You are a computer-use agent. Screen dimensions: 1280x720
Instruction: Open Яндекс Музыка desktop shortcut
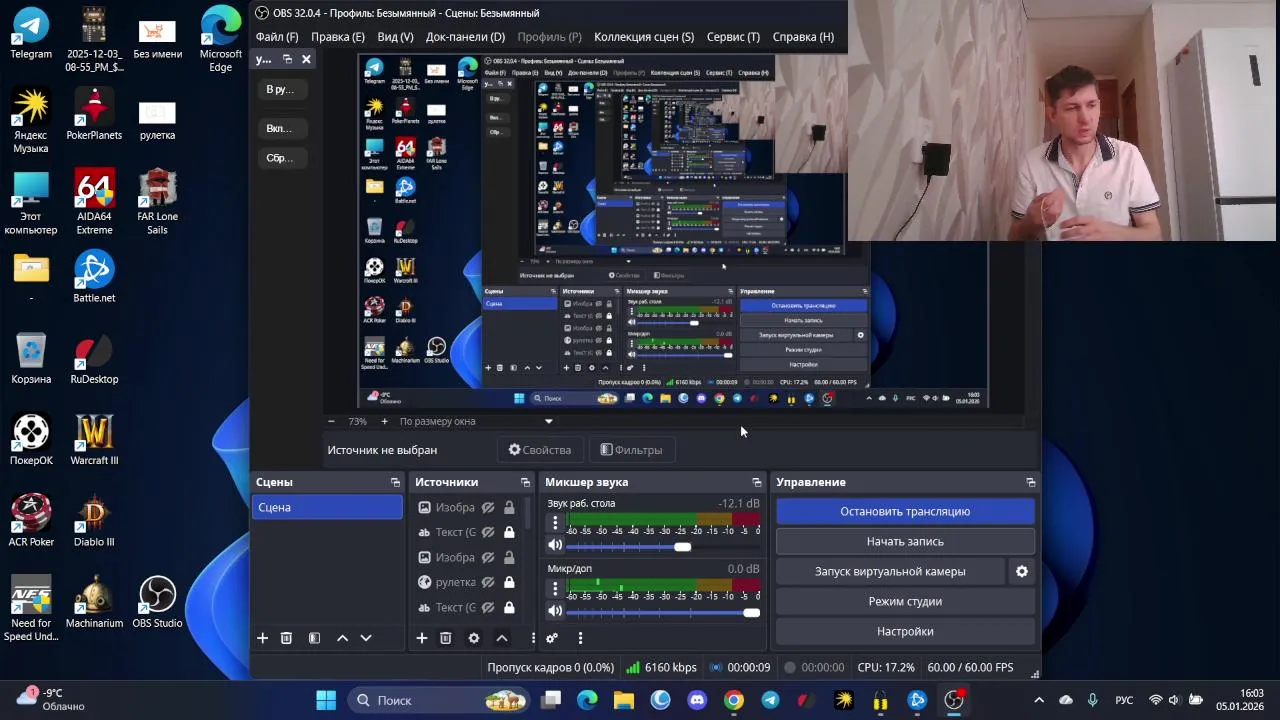31,121
